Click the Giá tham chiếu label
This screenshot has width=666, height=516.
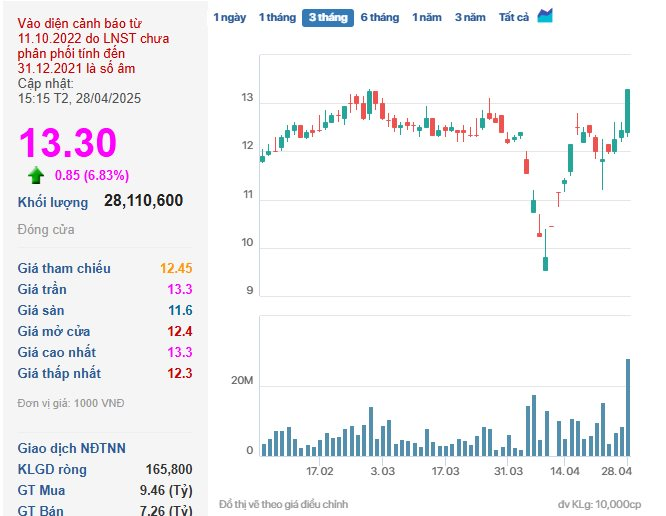(x=64, y=268)
